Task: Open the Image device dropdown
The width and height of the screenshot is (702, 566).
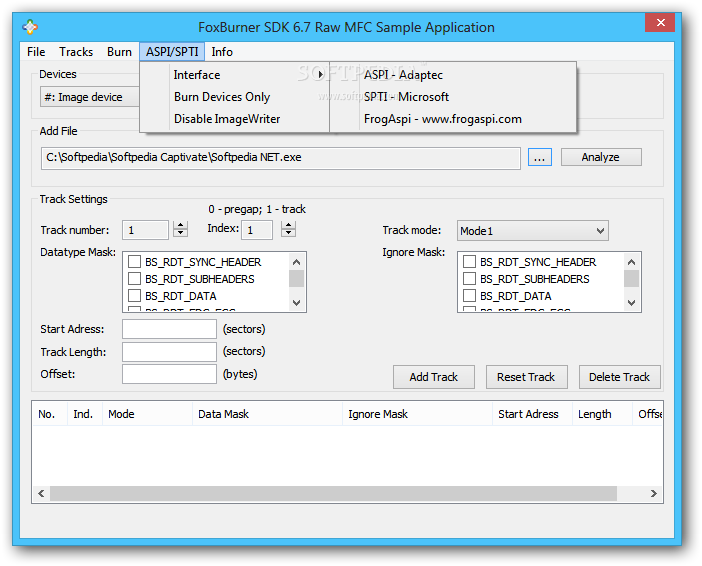Action: click(x=90, y=97)
